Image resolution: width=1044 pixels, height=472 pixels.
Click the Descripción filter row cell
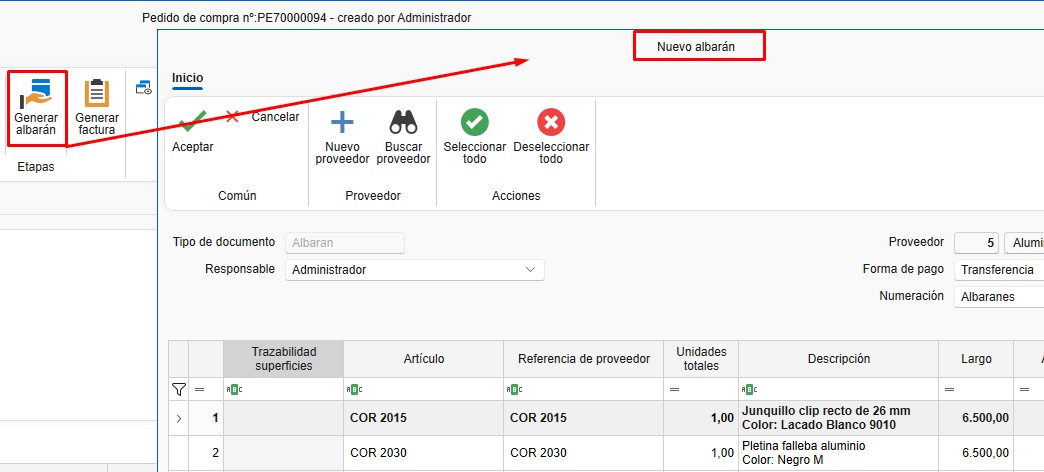coord(839,389)
